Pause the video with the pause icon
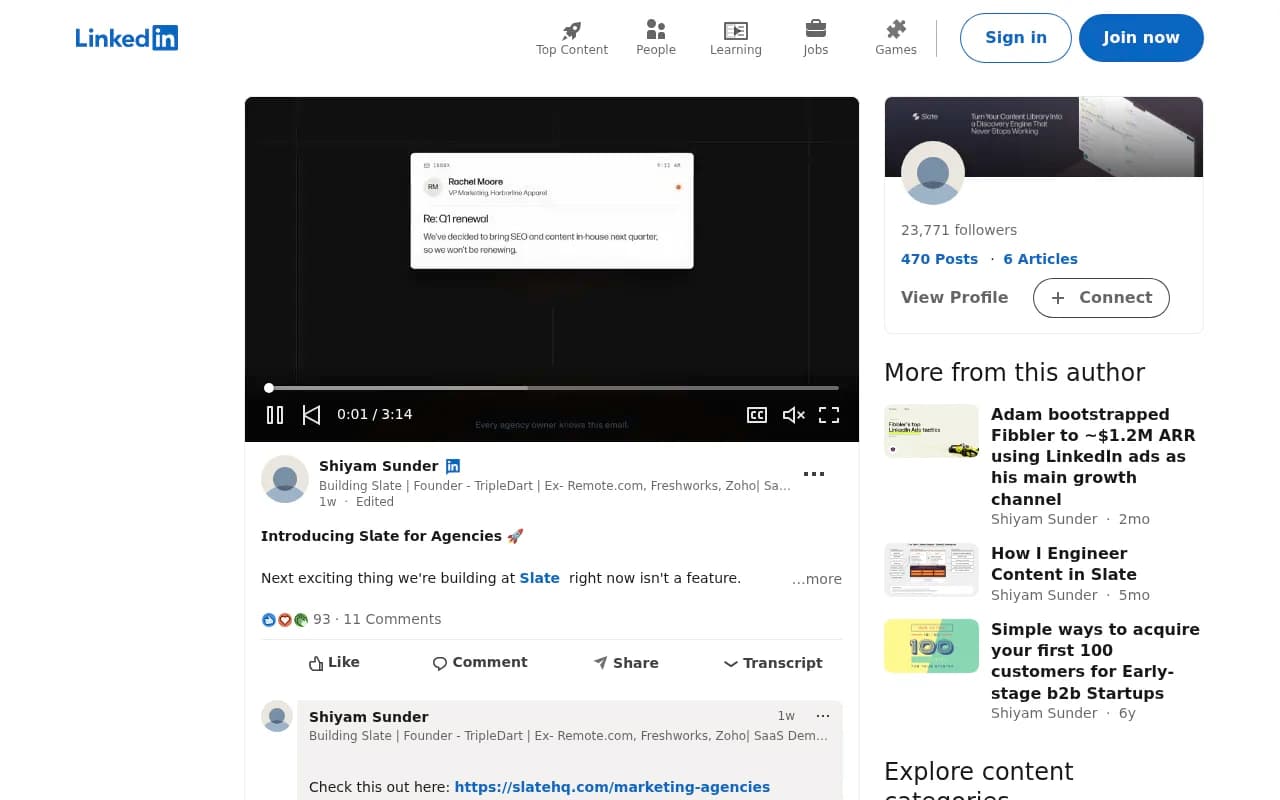 (275, 414)
